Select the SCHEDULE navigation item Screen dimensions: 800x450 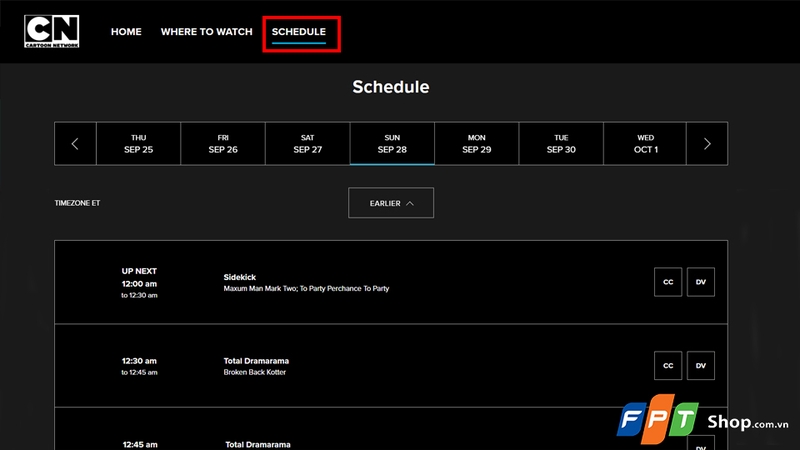298,32
